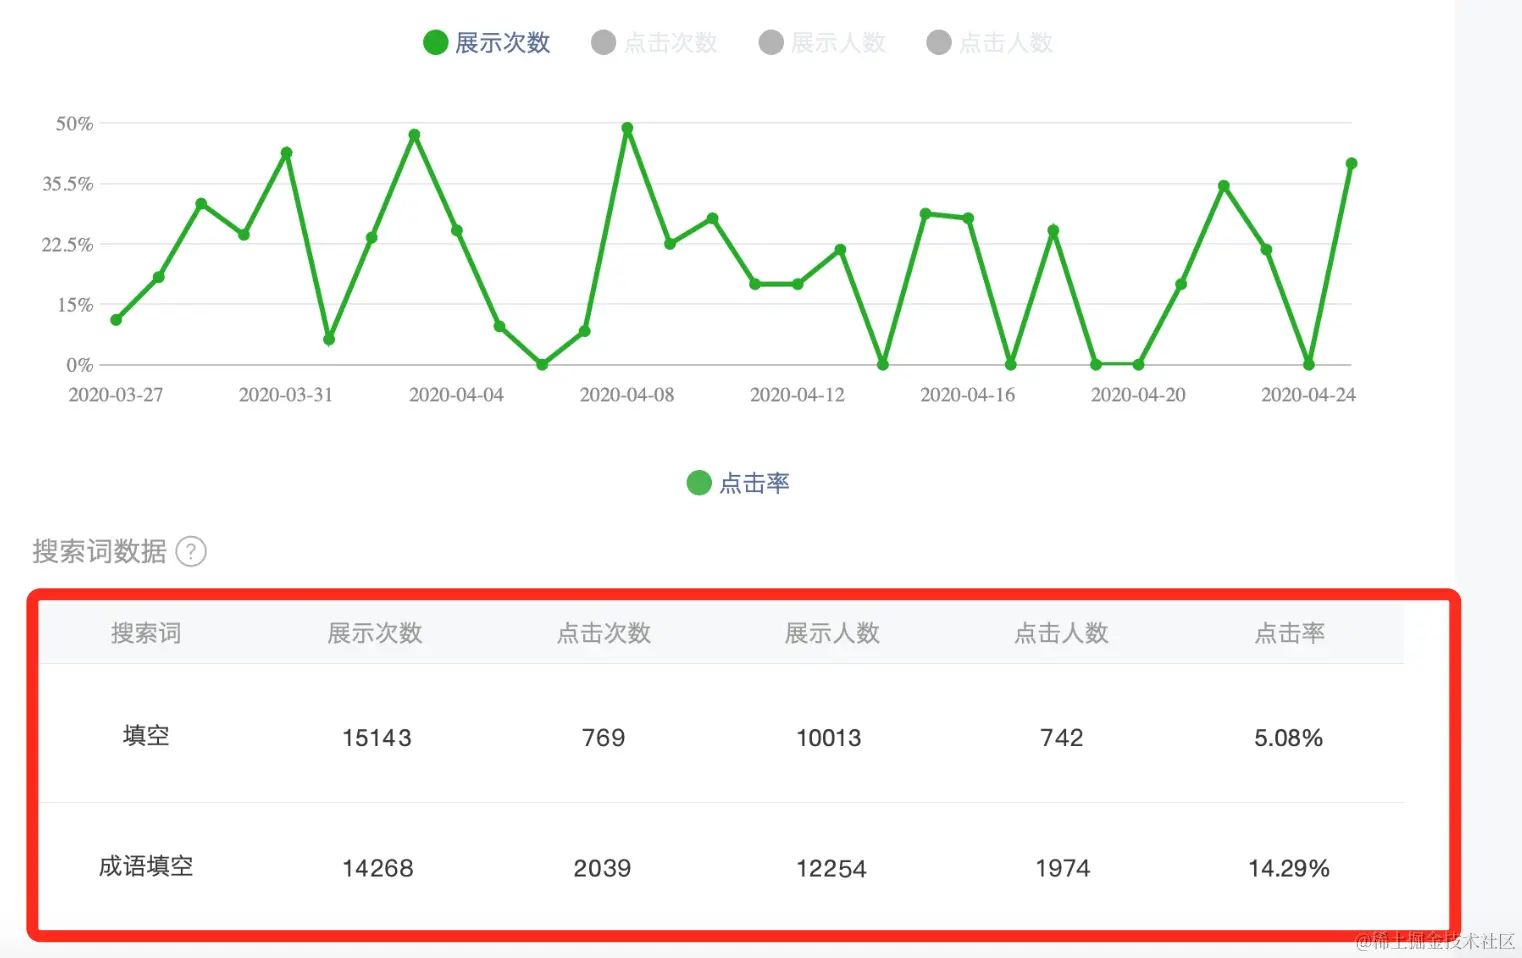
Task: Click the value 1974
Action: (x=1063, y=868)
